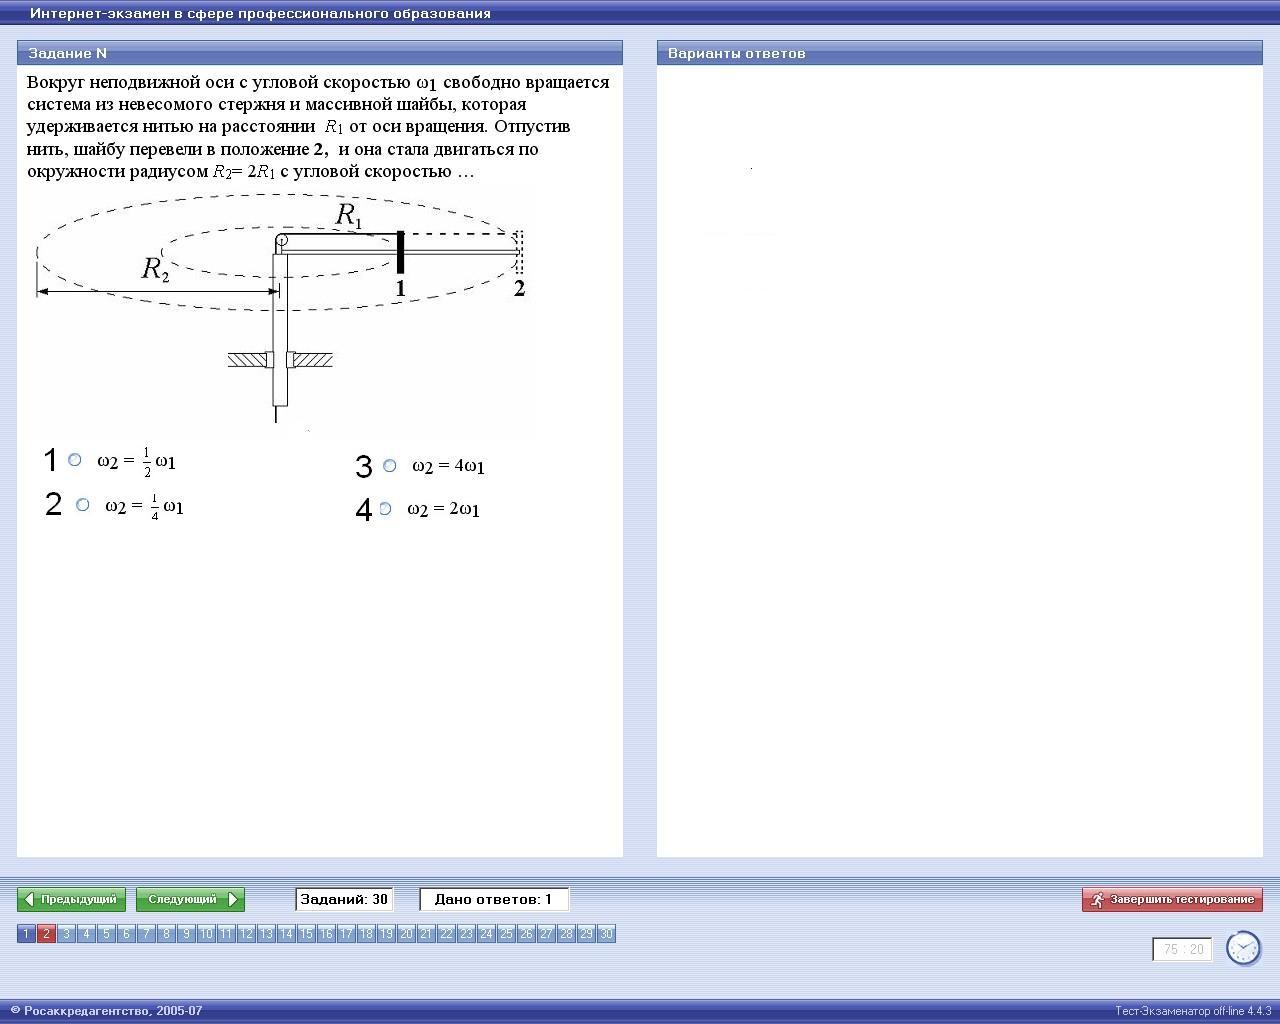Jump to question 20 in the navigator

point(406,934)
